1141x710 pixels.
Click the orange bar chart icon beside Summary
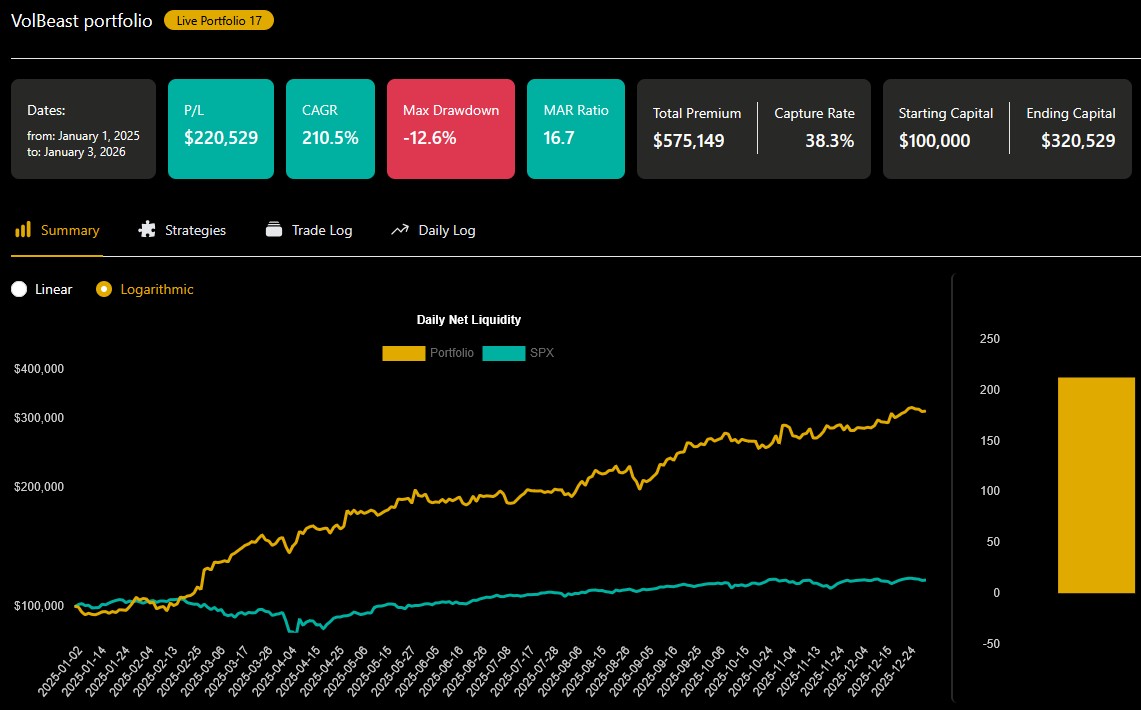[25, 229]
